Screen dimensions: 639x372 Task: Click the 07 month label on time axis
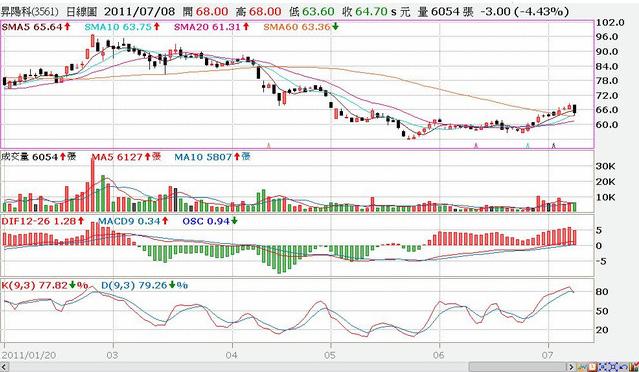coord(548,355)
